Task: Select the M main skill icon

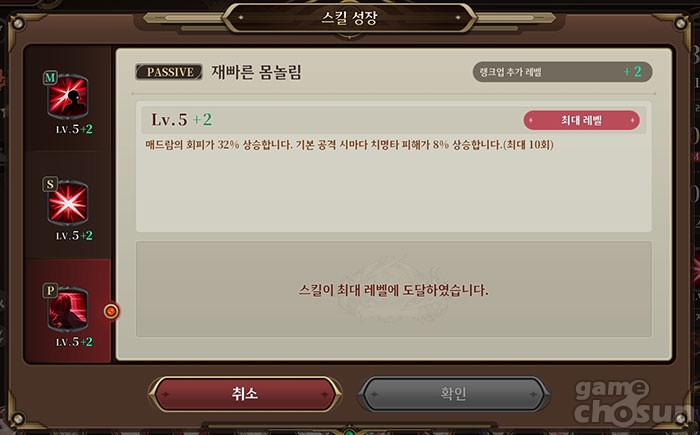Action: (x=68, y=96)
